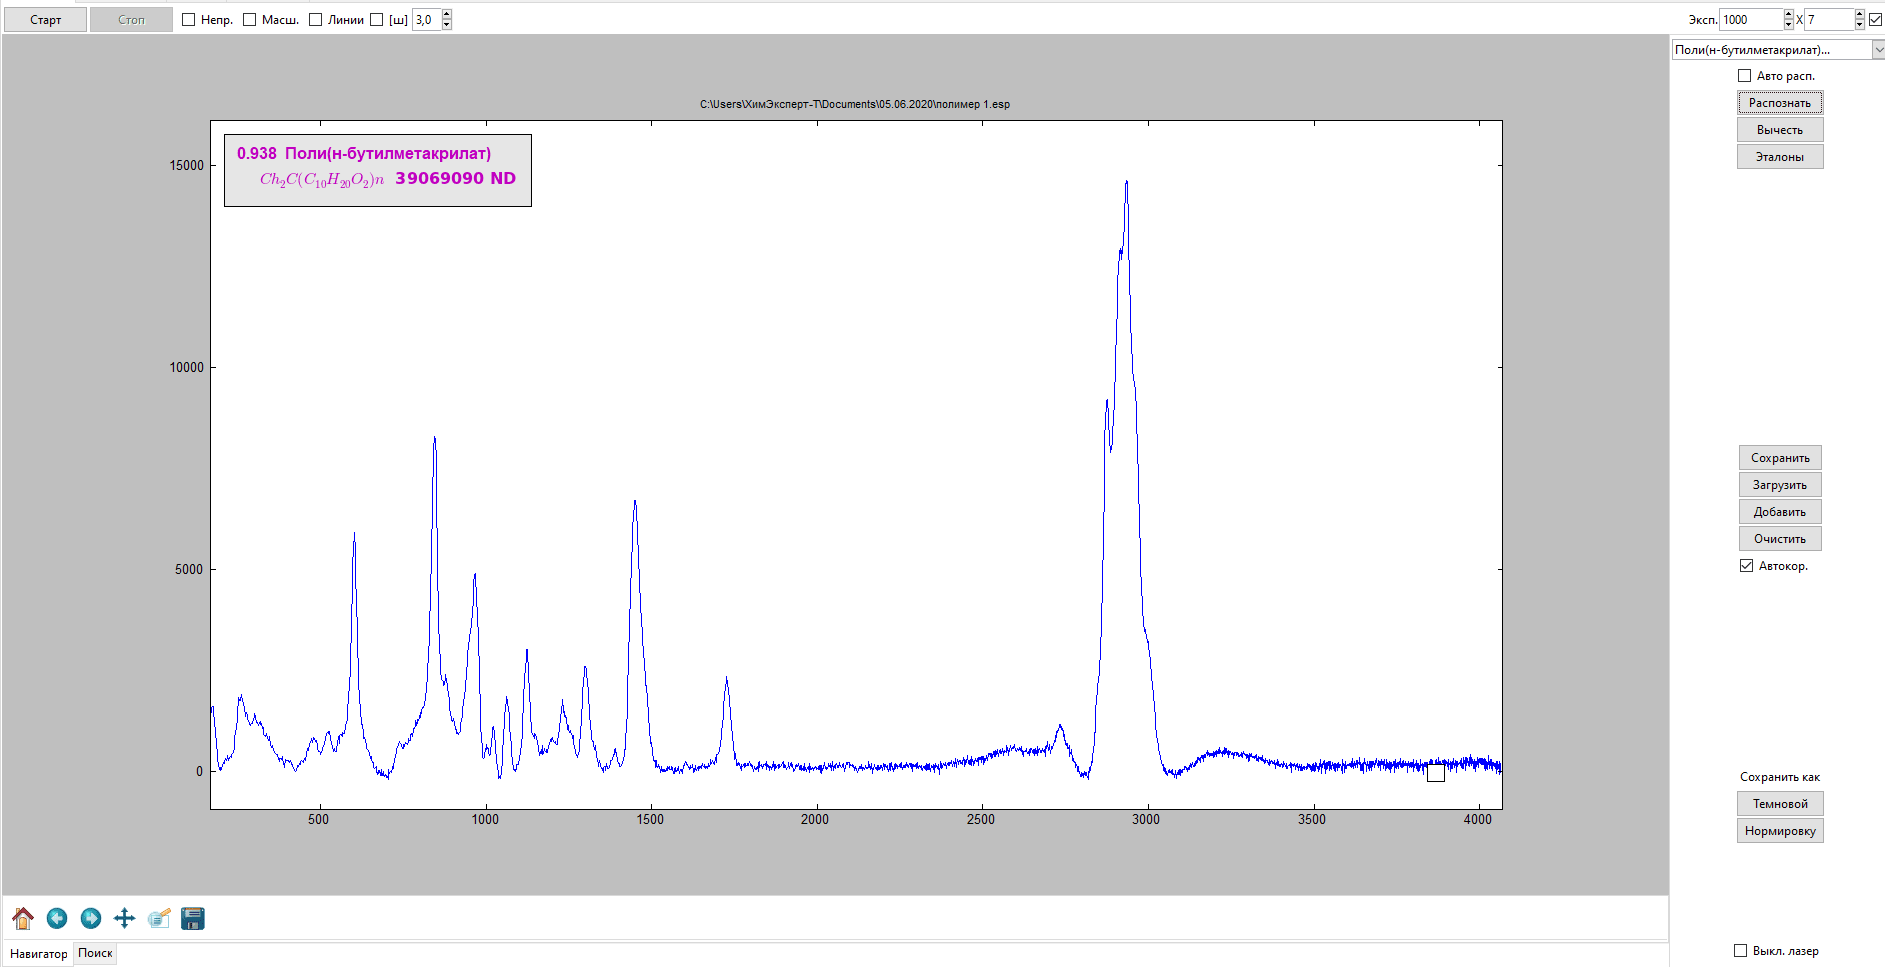This screenshot has height=967, width=1885.
Task: Go back to previous plot view
Action: [57, 918]
